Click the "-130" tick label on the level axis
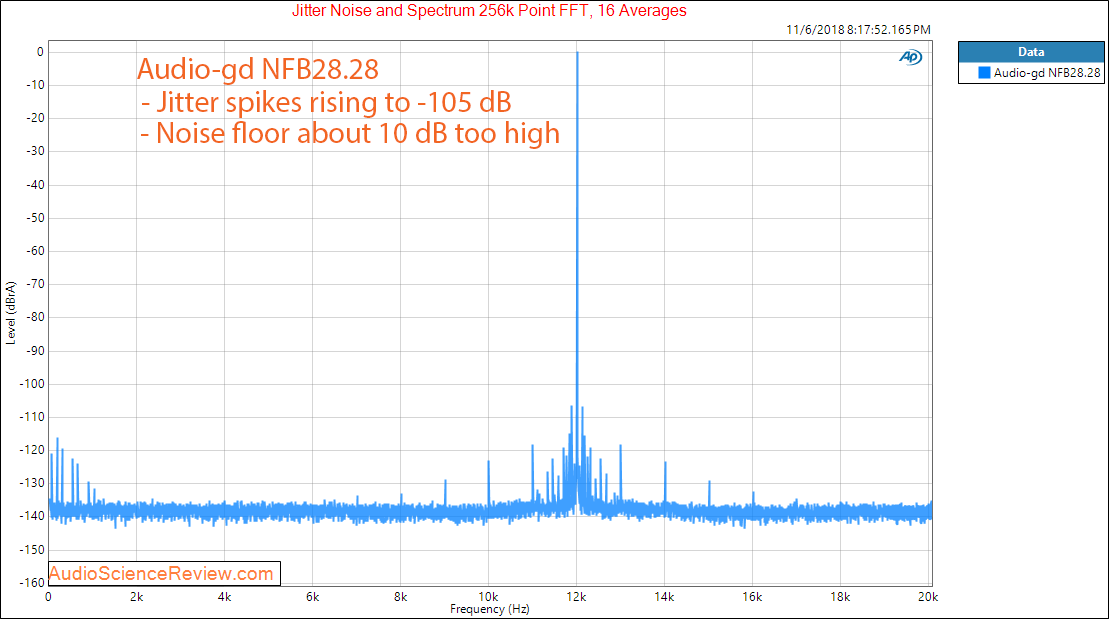Screen dimensions: 1109x619 pyautogui.click(x=33, y=483)
